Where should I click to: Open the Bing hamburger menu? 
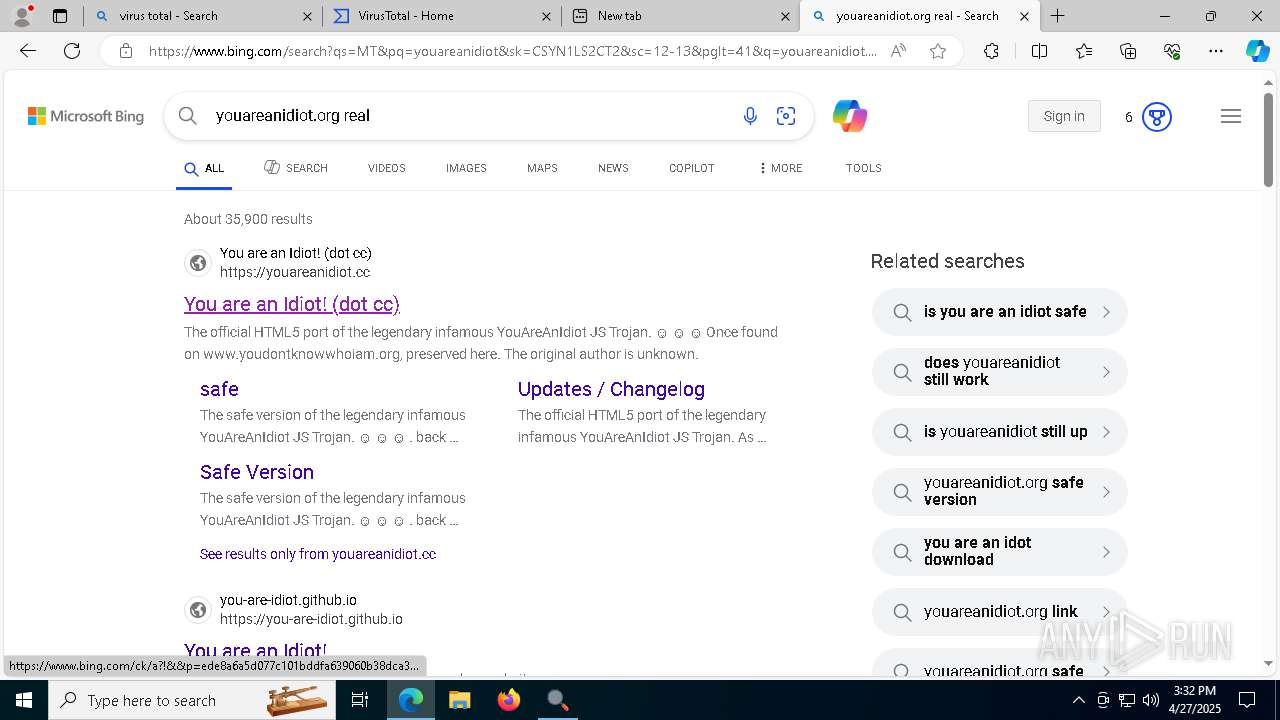(1231, 116)
